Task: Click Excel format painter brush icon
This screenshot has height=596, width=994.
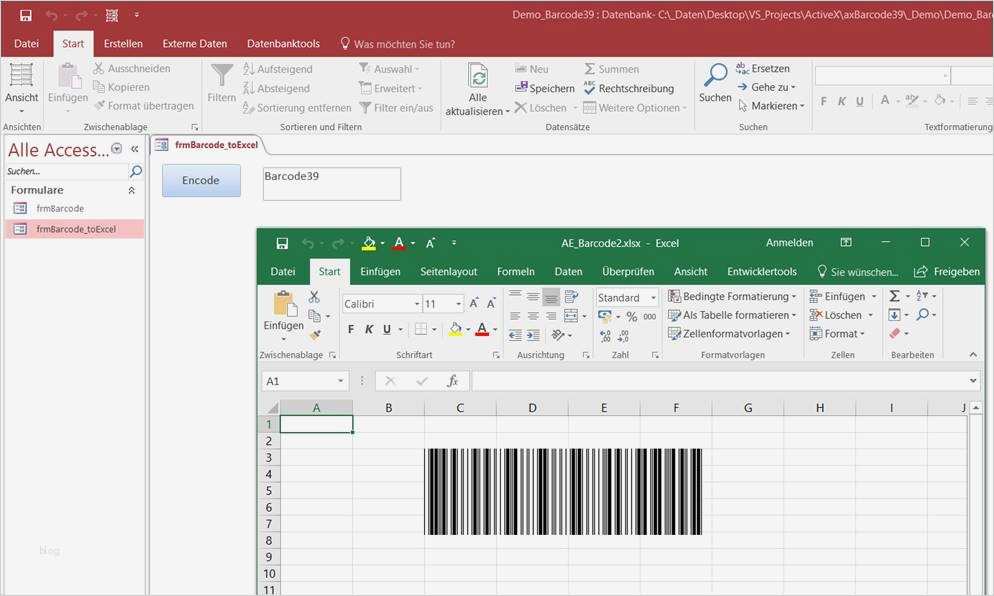Action: [314, 334]
